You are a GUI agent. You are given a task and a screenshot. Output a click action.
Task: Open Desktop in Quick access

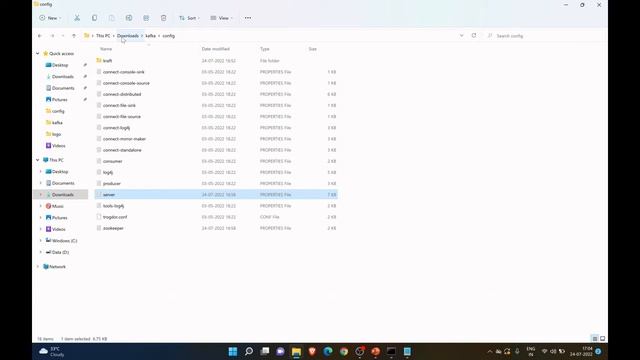(60, 65)
